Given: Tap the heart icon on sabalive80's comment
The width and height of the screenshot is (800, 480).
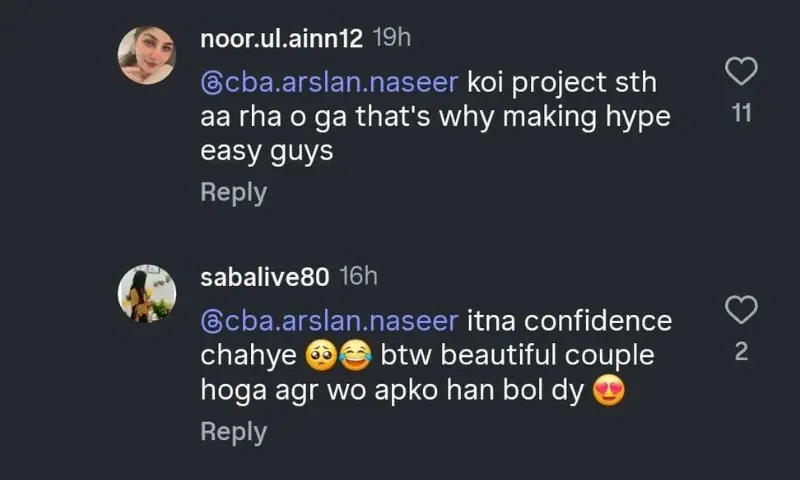Looking at the screenshot, I should click(x=740, y=310).
